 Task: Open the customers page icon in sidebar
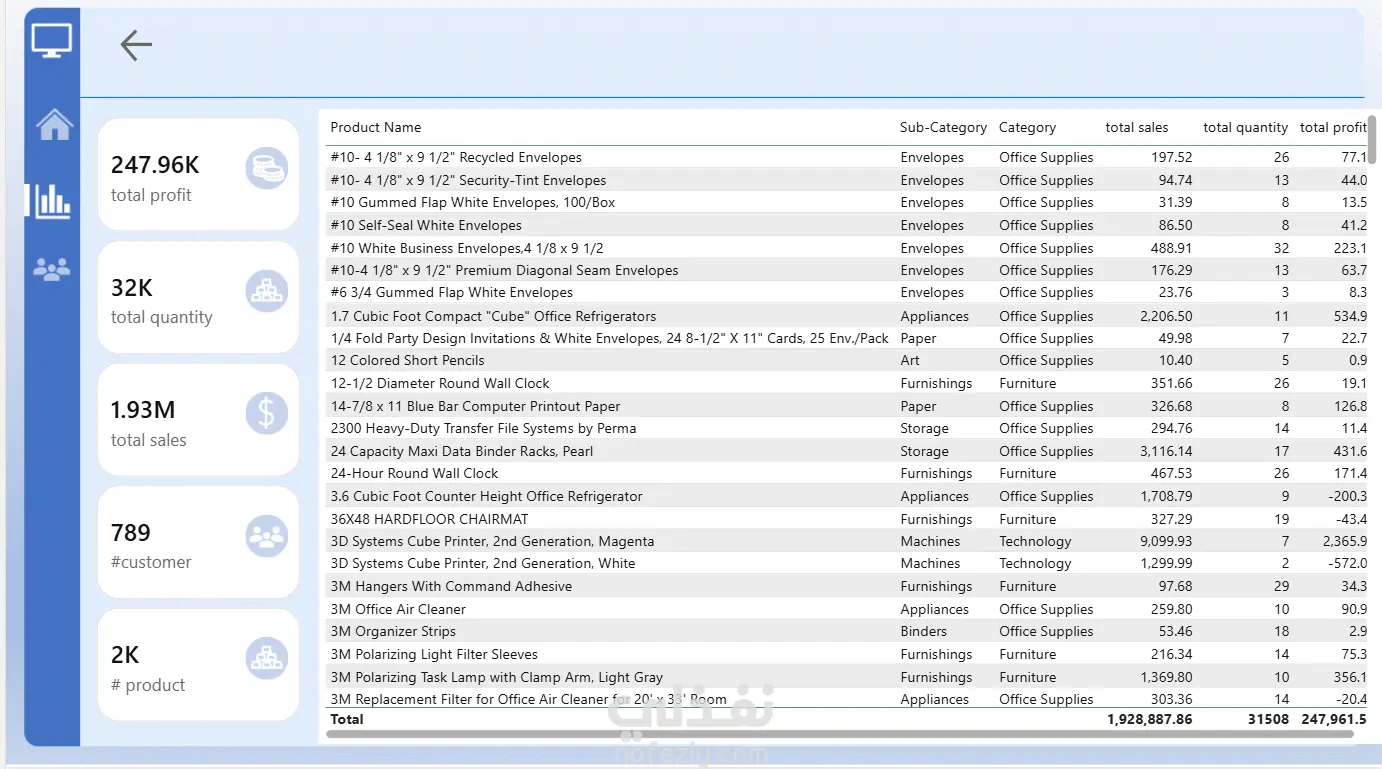click(x=52, y=268)
